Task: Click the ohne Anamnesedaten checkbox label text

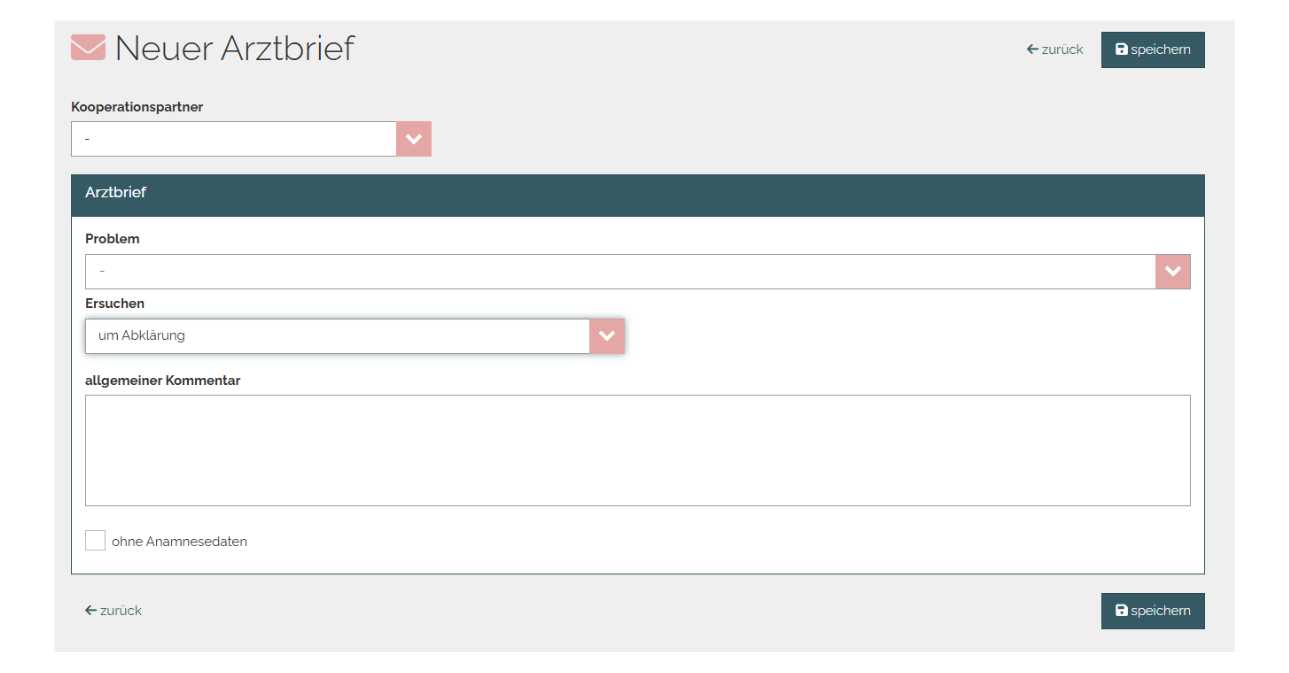Action: pyautogui.click(x=179, y=541)
